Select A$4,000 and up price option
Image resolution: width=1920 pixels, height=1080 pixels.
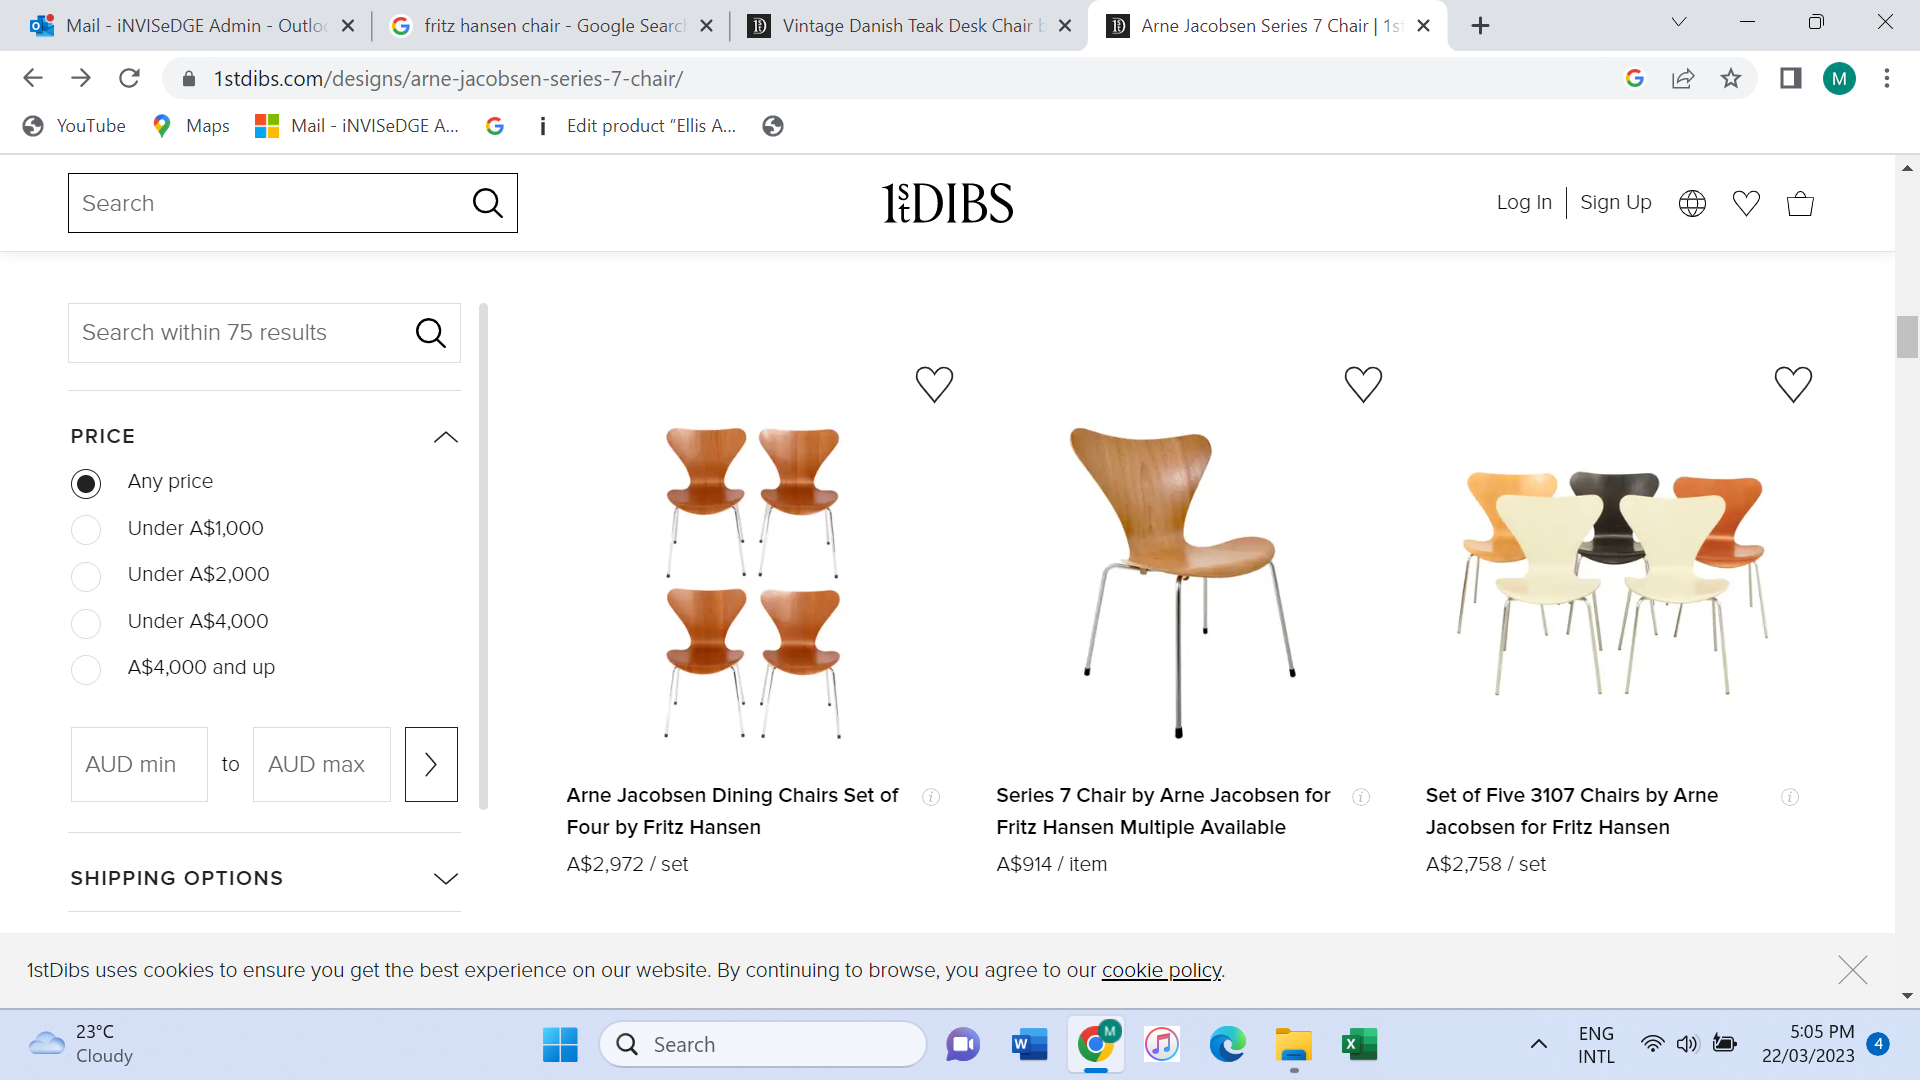pos(86,670)
